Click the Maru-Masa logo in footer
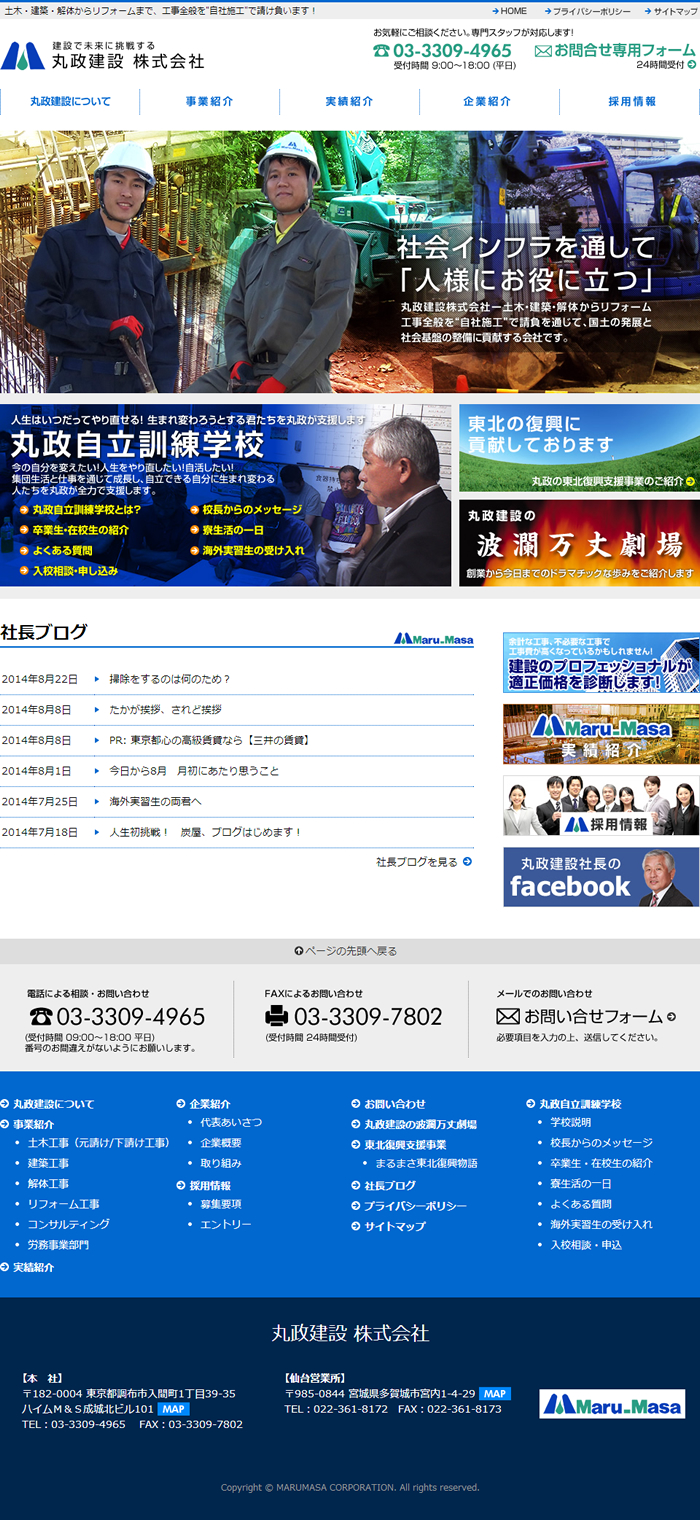Image resolution: width=700 pixels, height=1520 pixels. pos(612,1404)
